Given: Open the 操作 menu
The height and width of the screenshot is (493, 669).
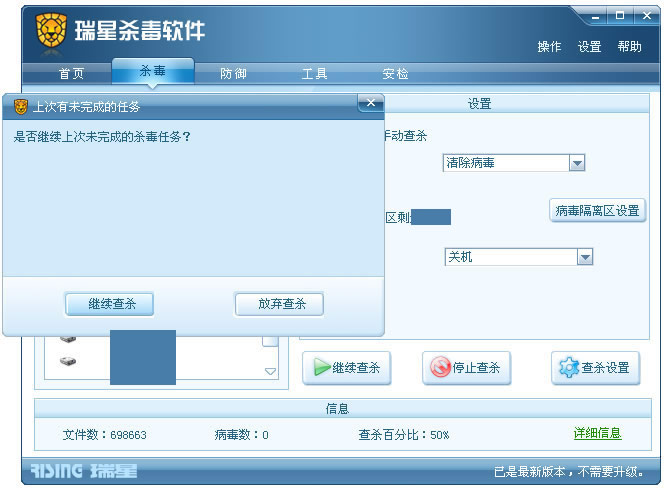Looking at the screenshot, I should (x=549, y=47).
